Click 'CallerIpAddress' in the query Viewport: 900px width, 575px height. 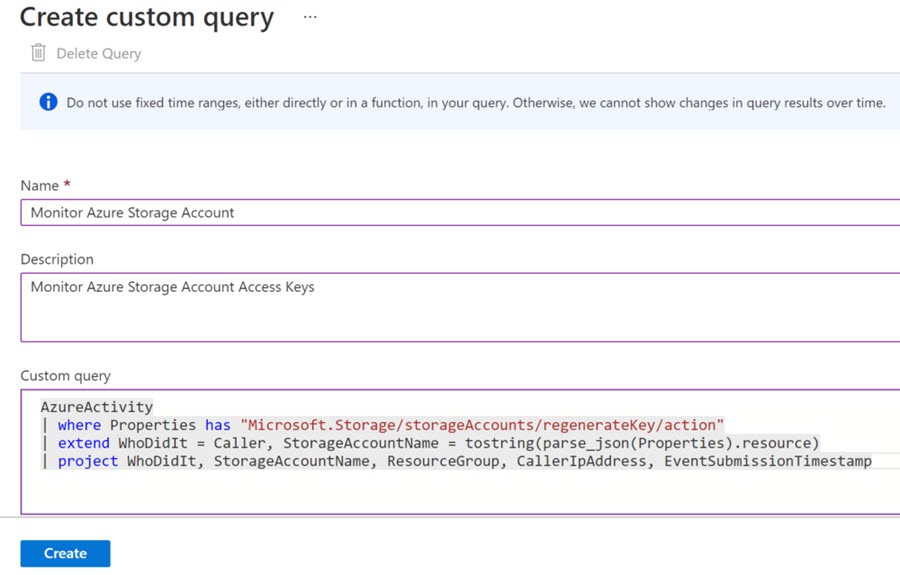(581, 461)
